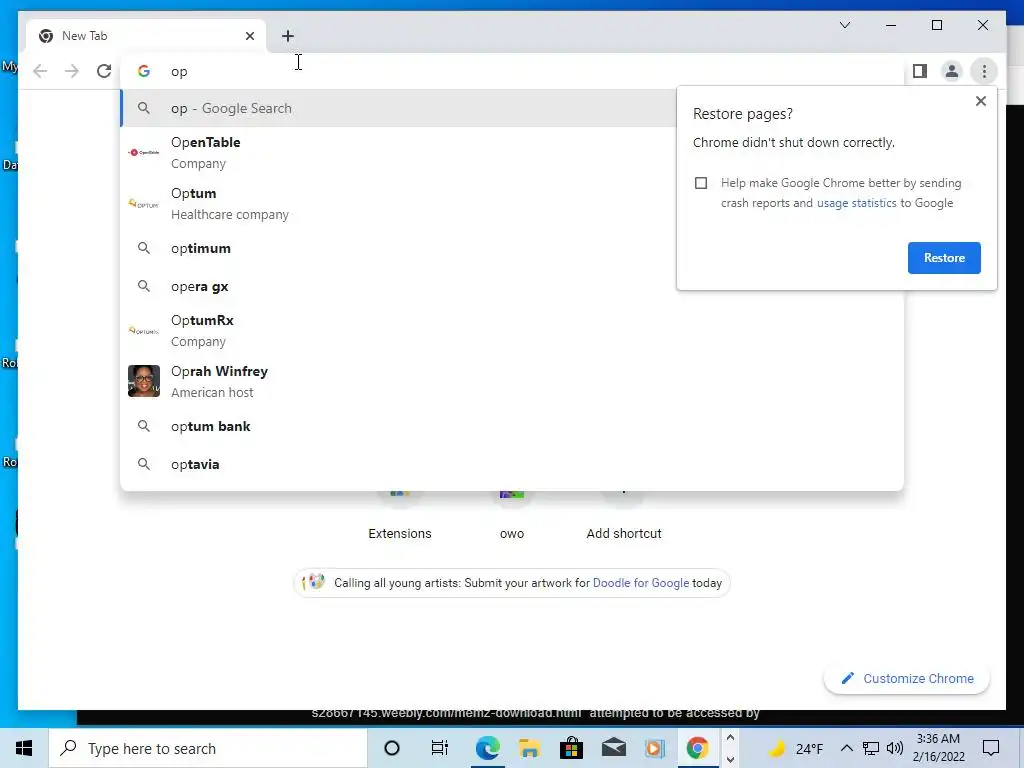Open the volume speaker tray icon
1024x768 pixels.
pos(895,748)
